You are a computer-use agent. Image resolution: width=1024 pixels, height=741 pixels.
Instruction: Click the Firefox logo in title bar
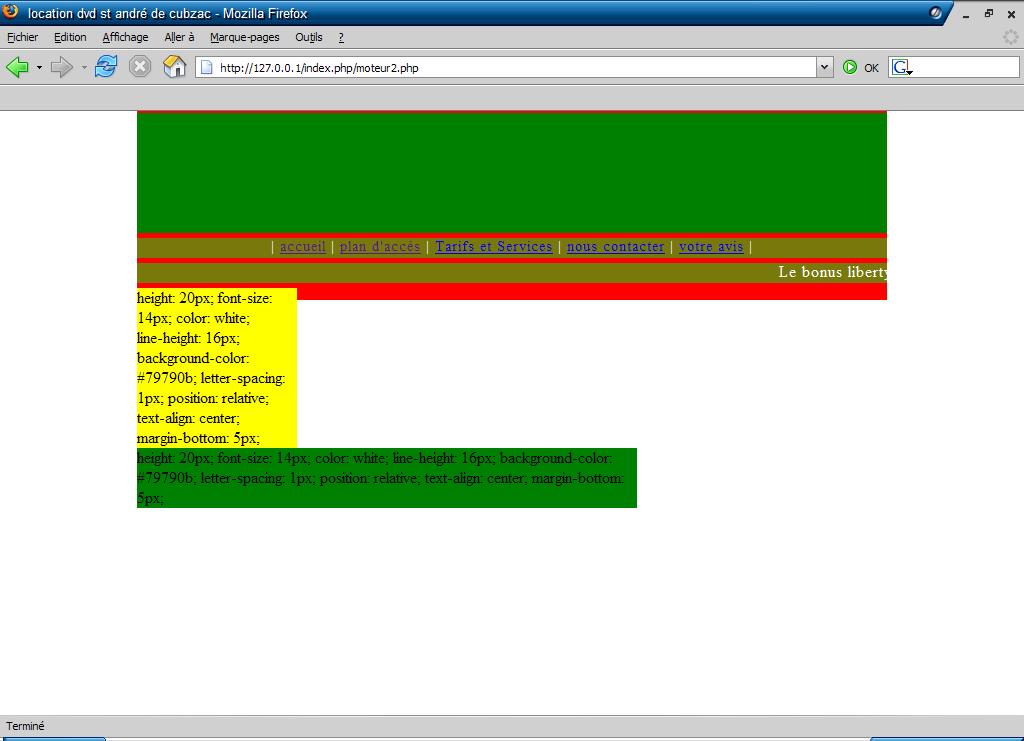click(10, 11)
